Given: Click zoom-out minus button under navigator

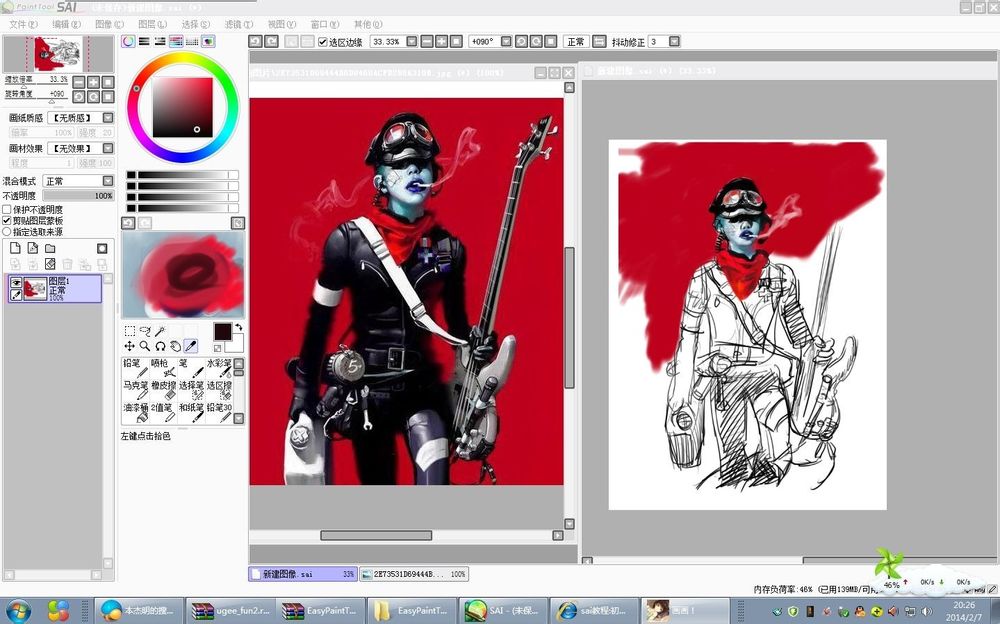Looking at the screenshot, I should point(78,82).
